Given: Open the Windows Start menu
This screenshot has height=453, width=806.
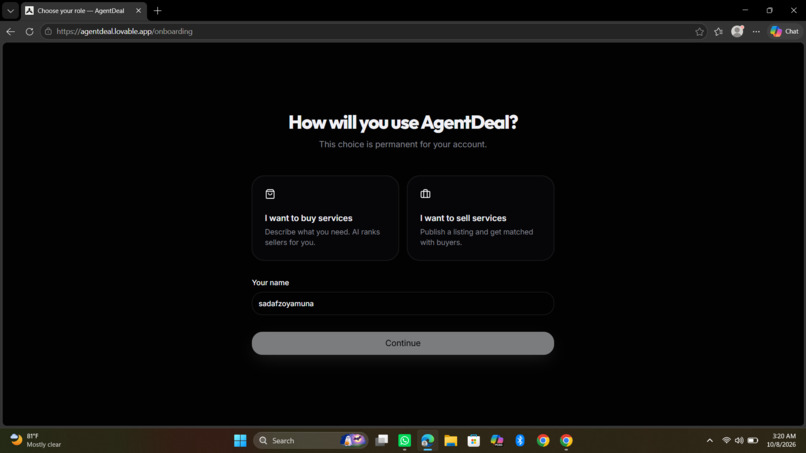Looking at the screenshot, I should [240, 441].
